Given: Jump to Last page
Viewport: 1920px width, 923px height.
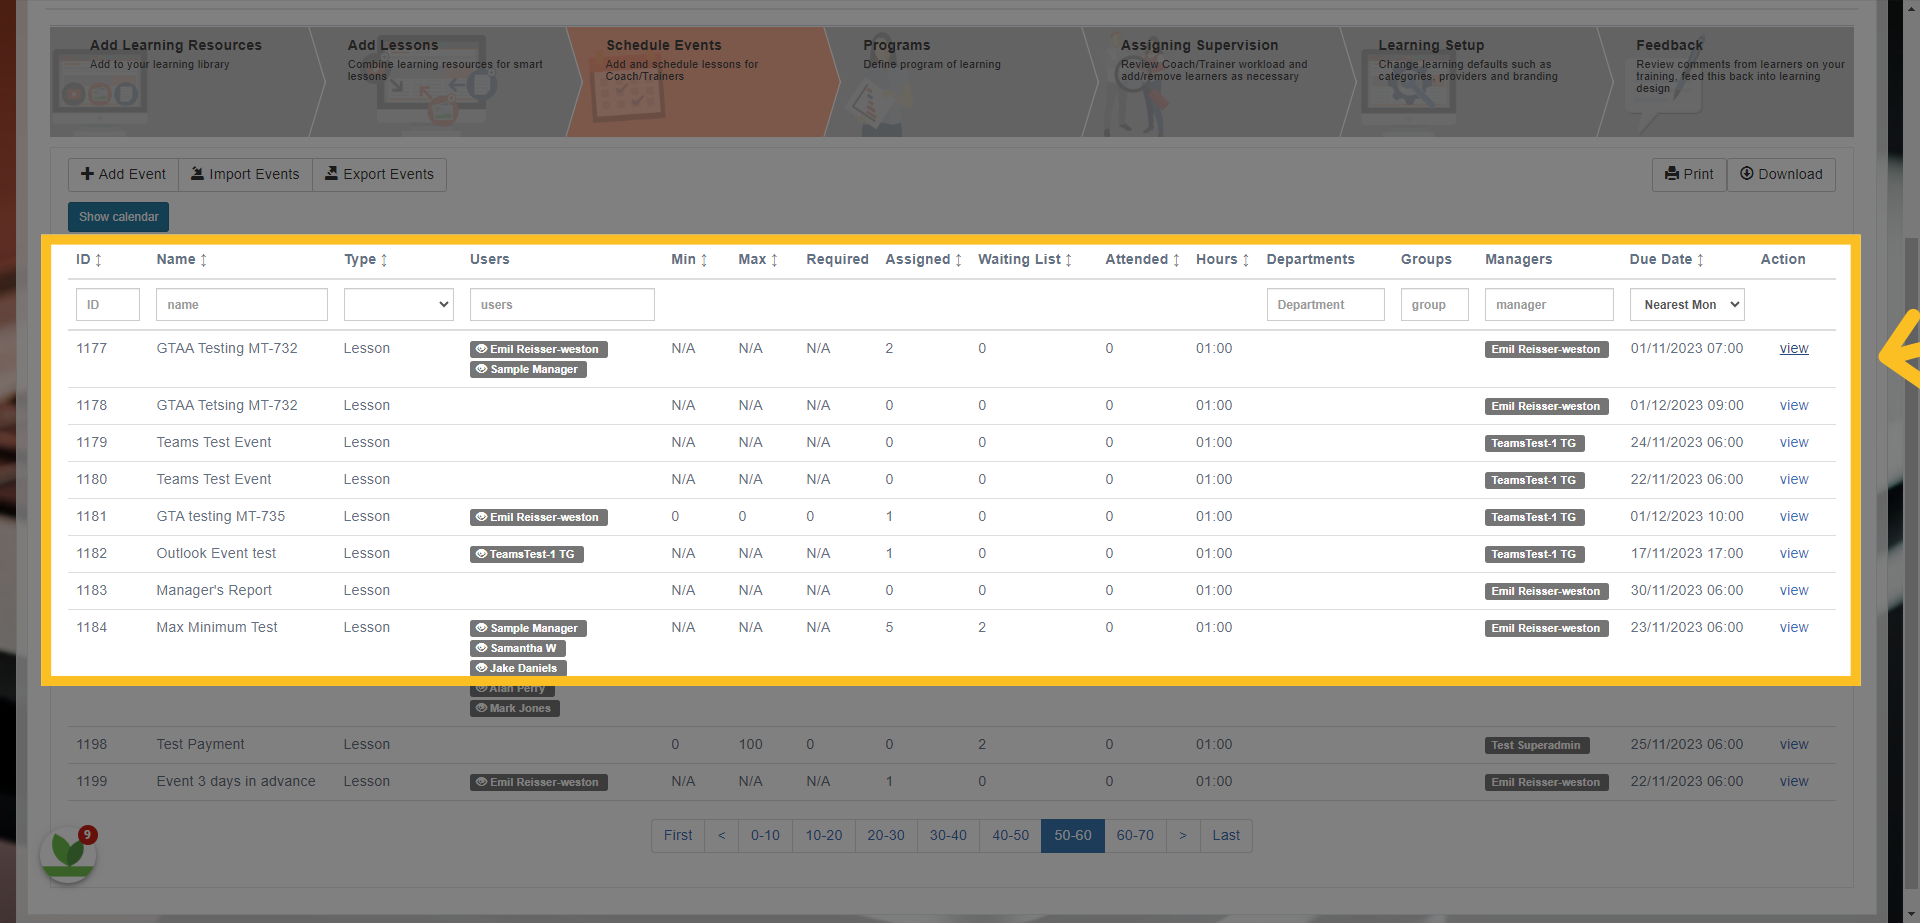Looking at the screenshot, I should [x=1226, y=836].
